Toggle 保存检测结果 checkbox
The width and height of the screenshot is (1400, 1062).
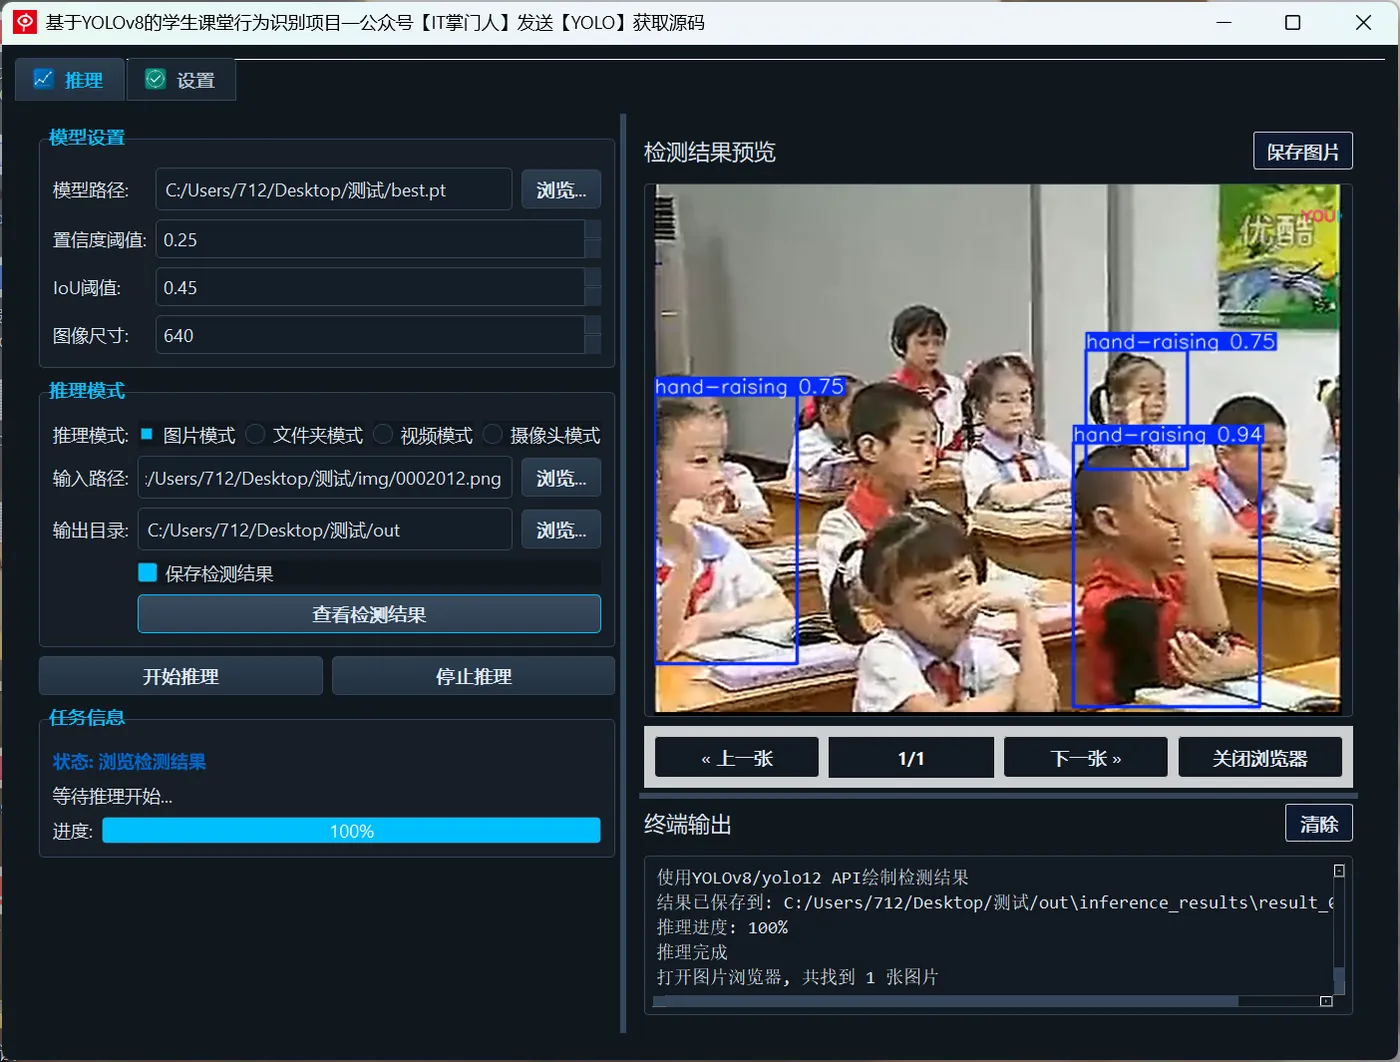[x=148, y=572]
